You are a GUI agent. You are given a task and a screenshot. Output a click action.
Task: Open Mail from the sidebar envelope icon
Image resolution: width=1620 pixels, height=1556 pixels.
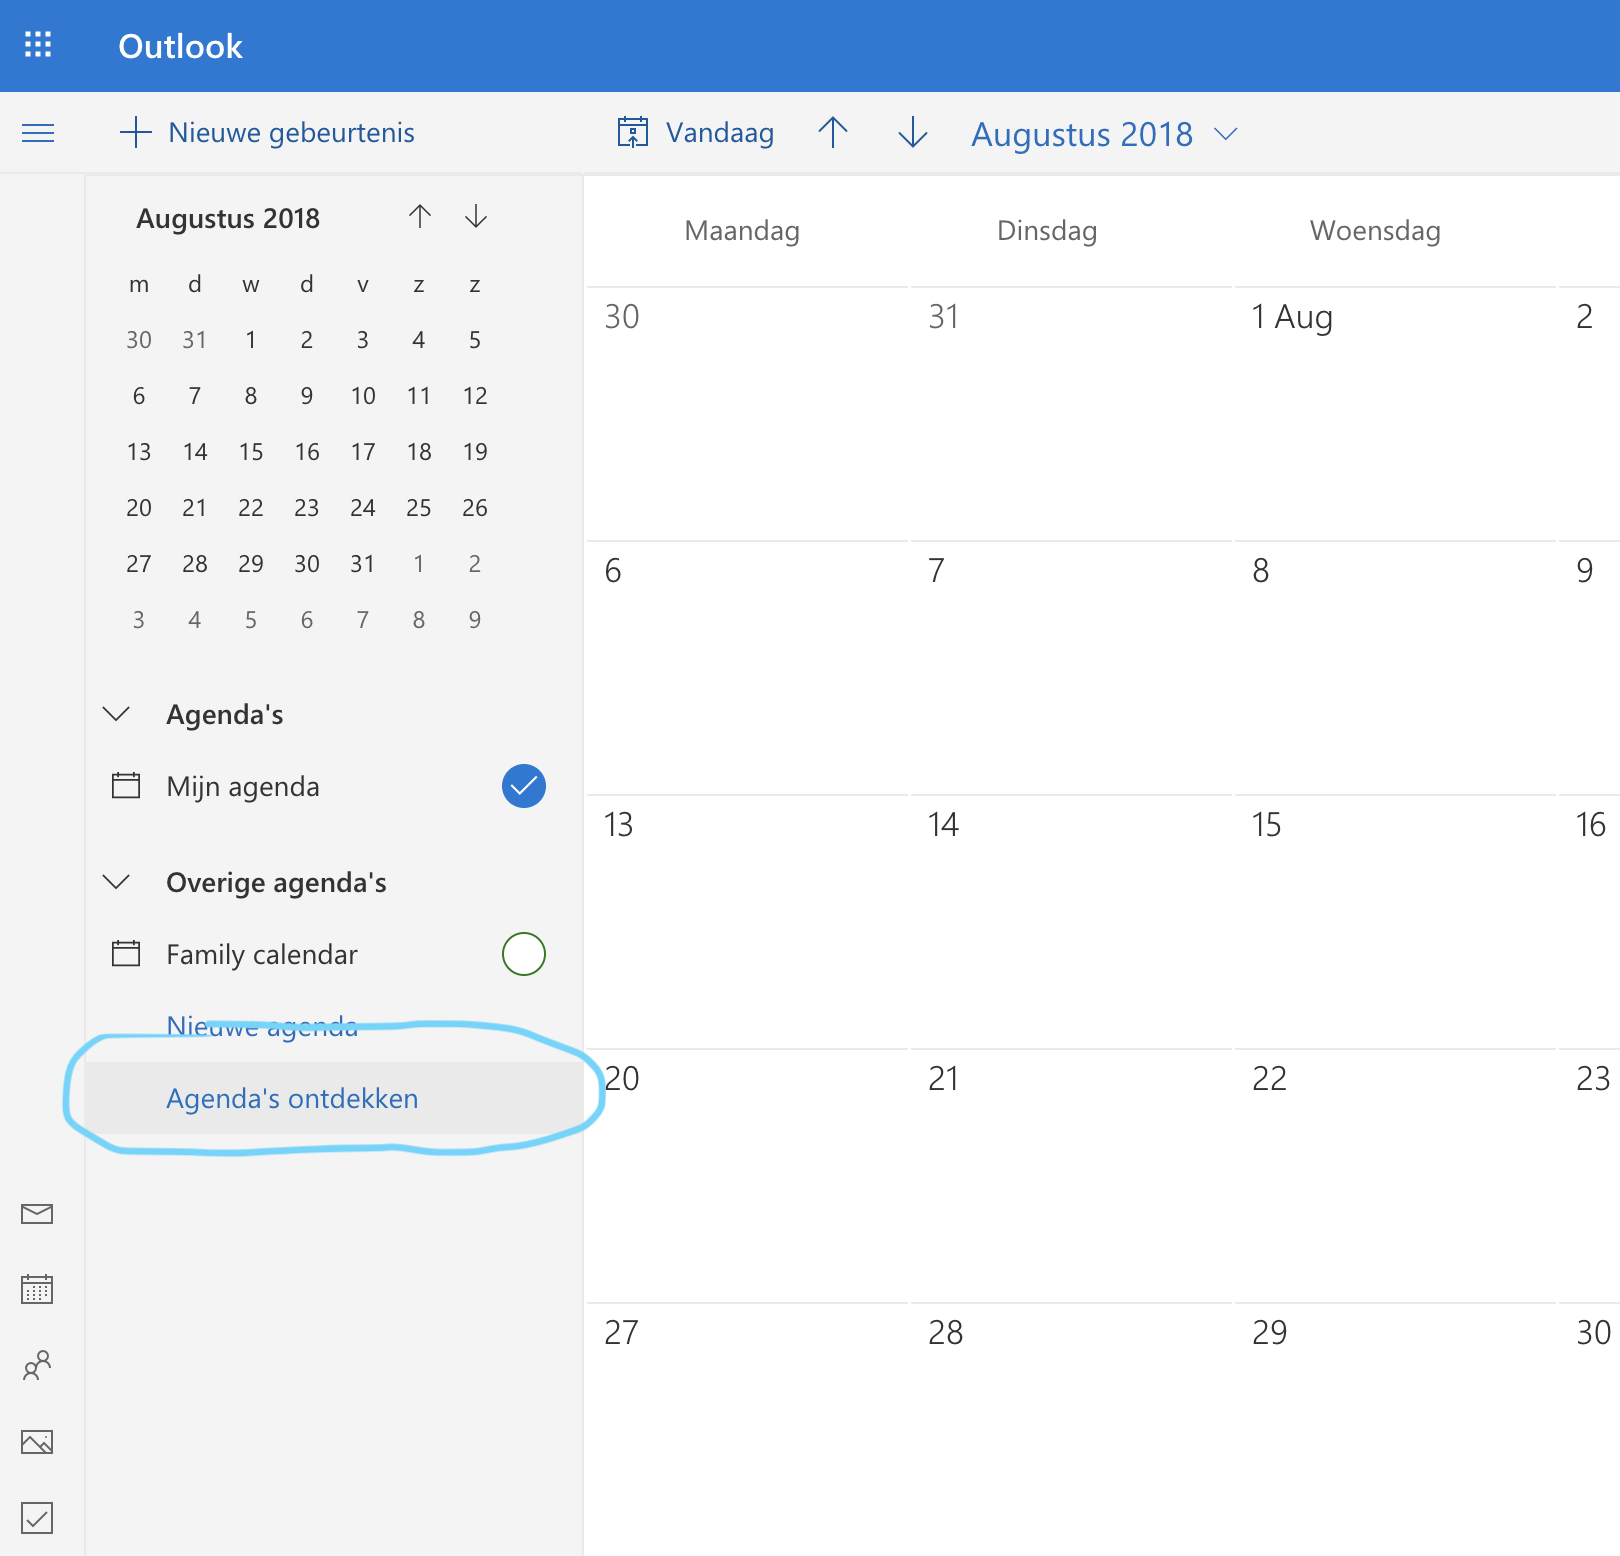(x=37, y=1214)
